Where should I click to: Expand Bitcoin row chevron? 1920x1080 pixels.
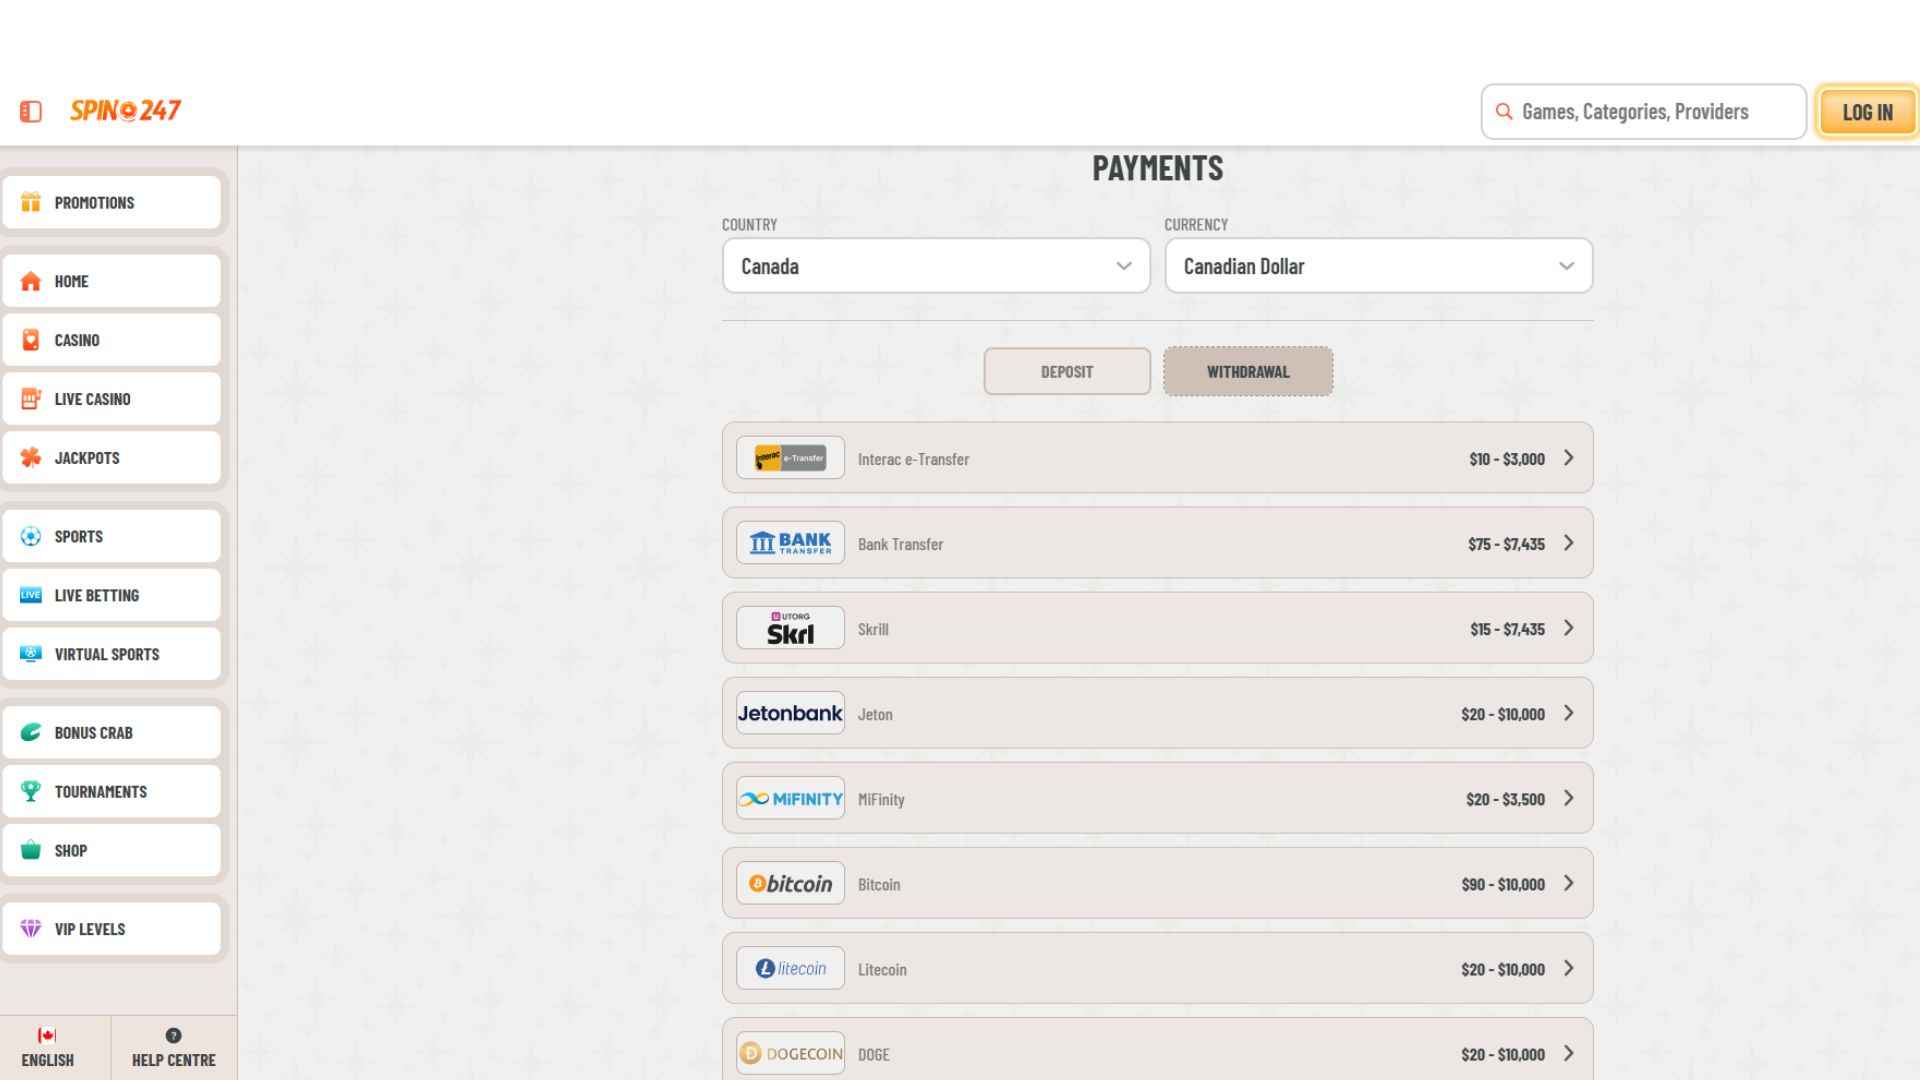1568,883
